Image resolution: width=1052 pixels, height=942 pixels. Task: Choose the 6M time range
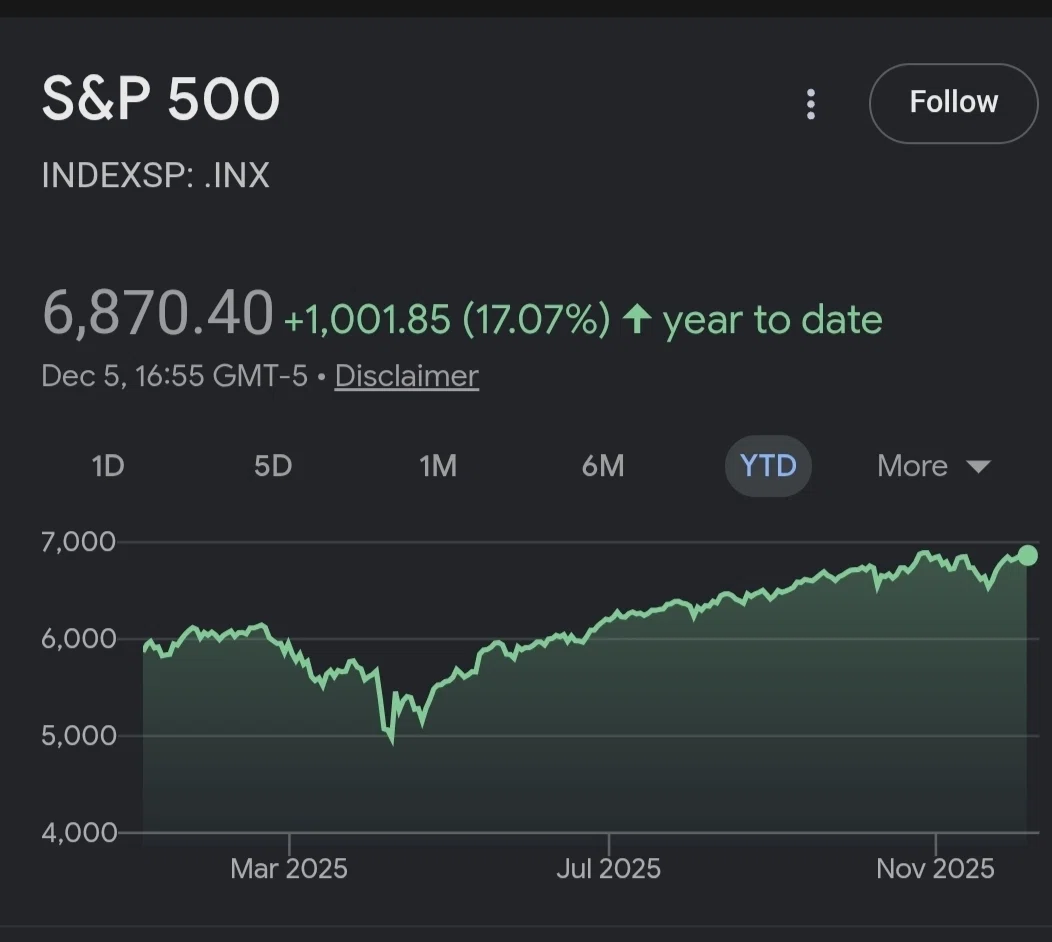[x=603, y=466]
